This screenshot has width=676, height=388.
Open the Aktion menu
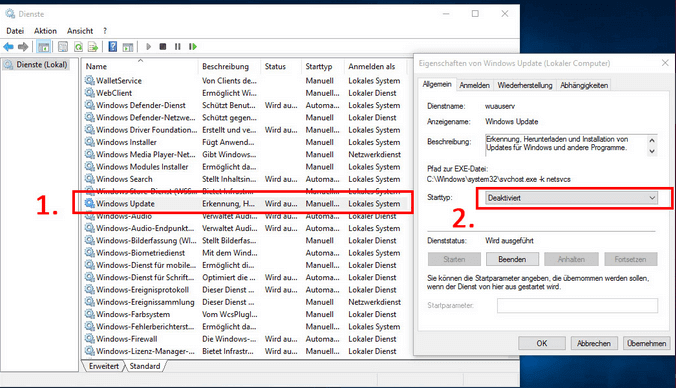[x=45, y=31]
